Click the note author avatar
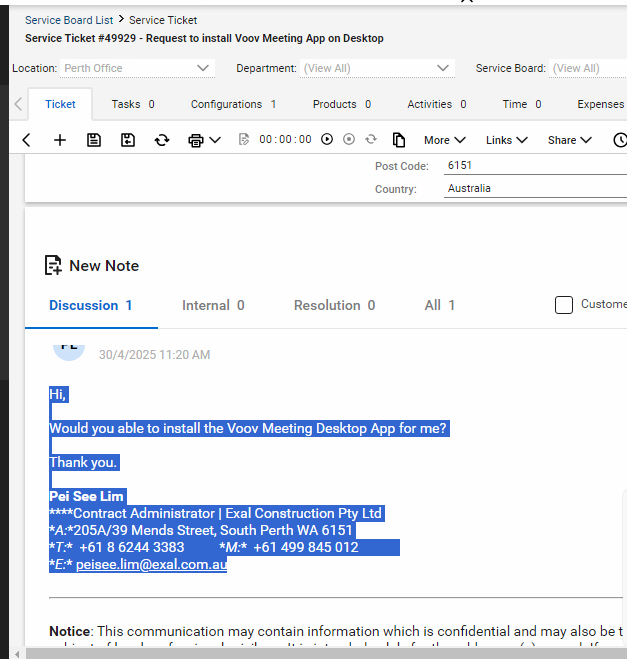 69,351
